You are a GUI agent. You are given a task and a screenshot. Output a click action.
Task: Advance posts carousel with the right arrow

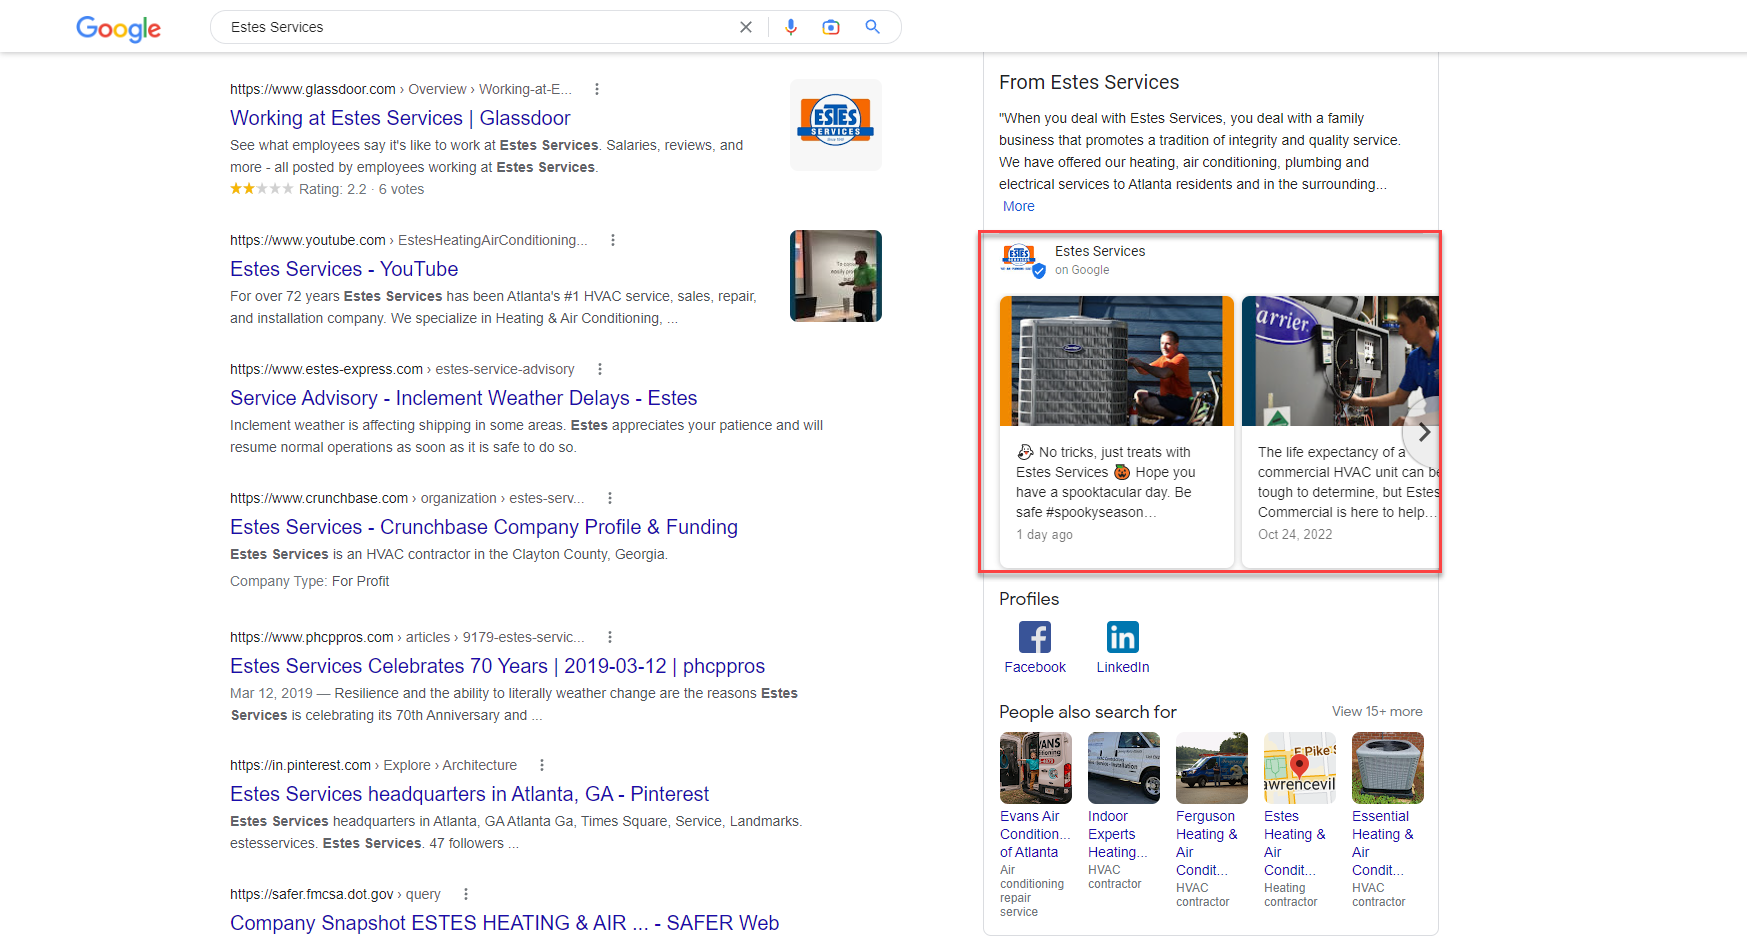[1424, 433]
